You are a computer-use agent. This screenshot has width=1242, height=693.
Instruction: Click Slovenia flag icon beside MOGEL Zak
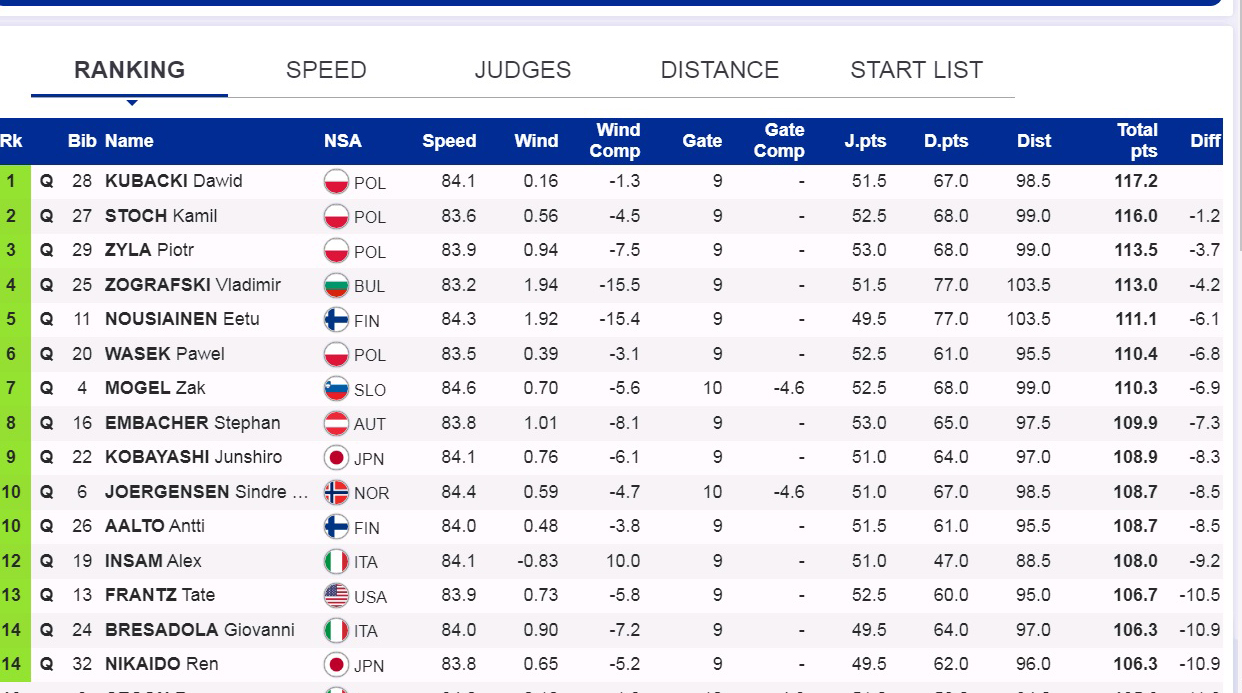coord(336,389)
